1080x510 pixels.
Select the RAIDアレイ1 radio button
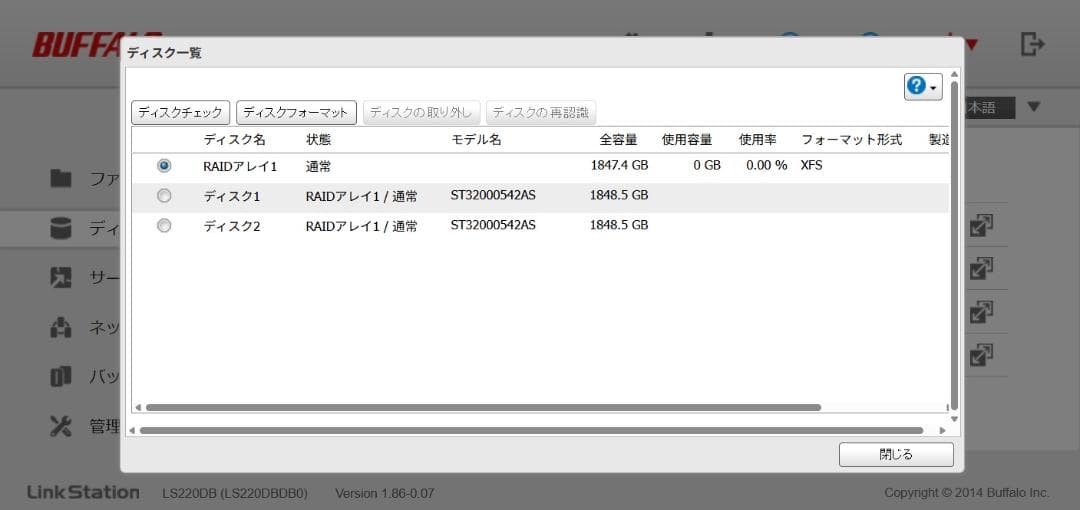point(164,165)
